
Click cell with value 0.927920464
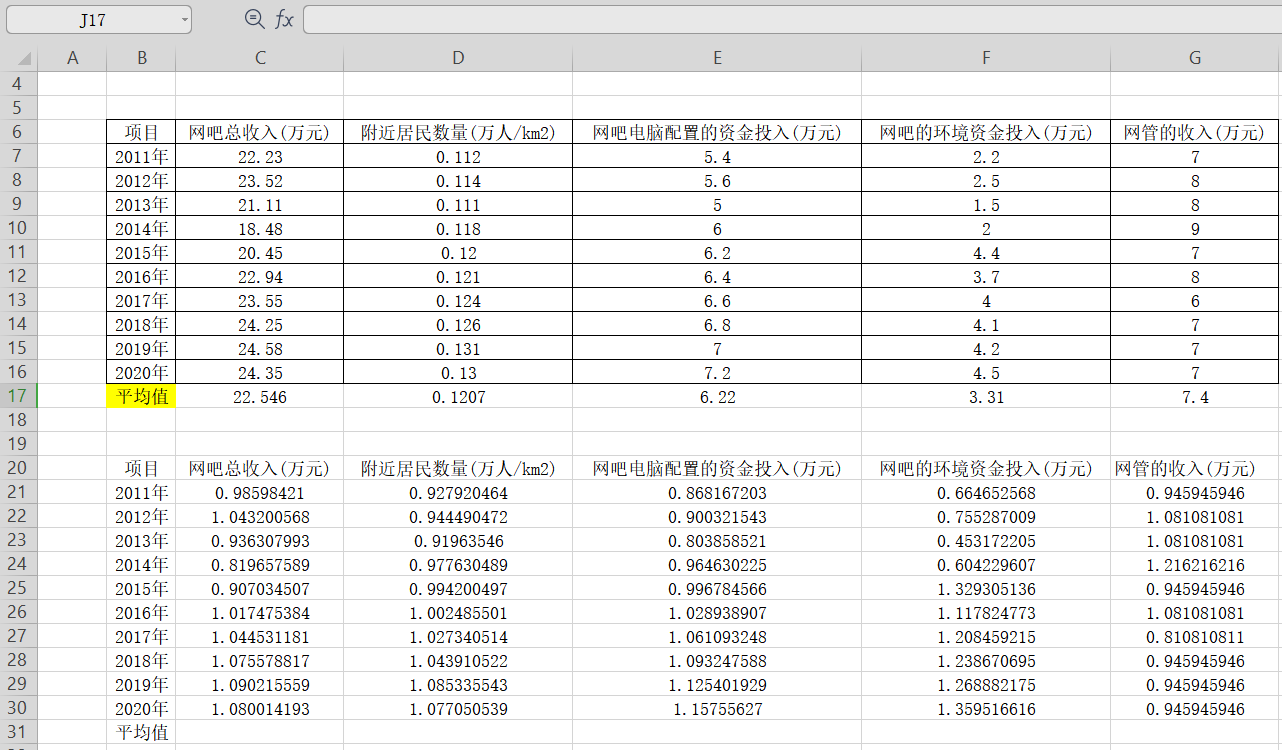pos(458,492)
